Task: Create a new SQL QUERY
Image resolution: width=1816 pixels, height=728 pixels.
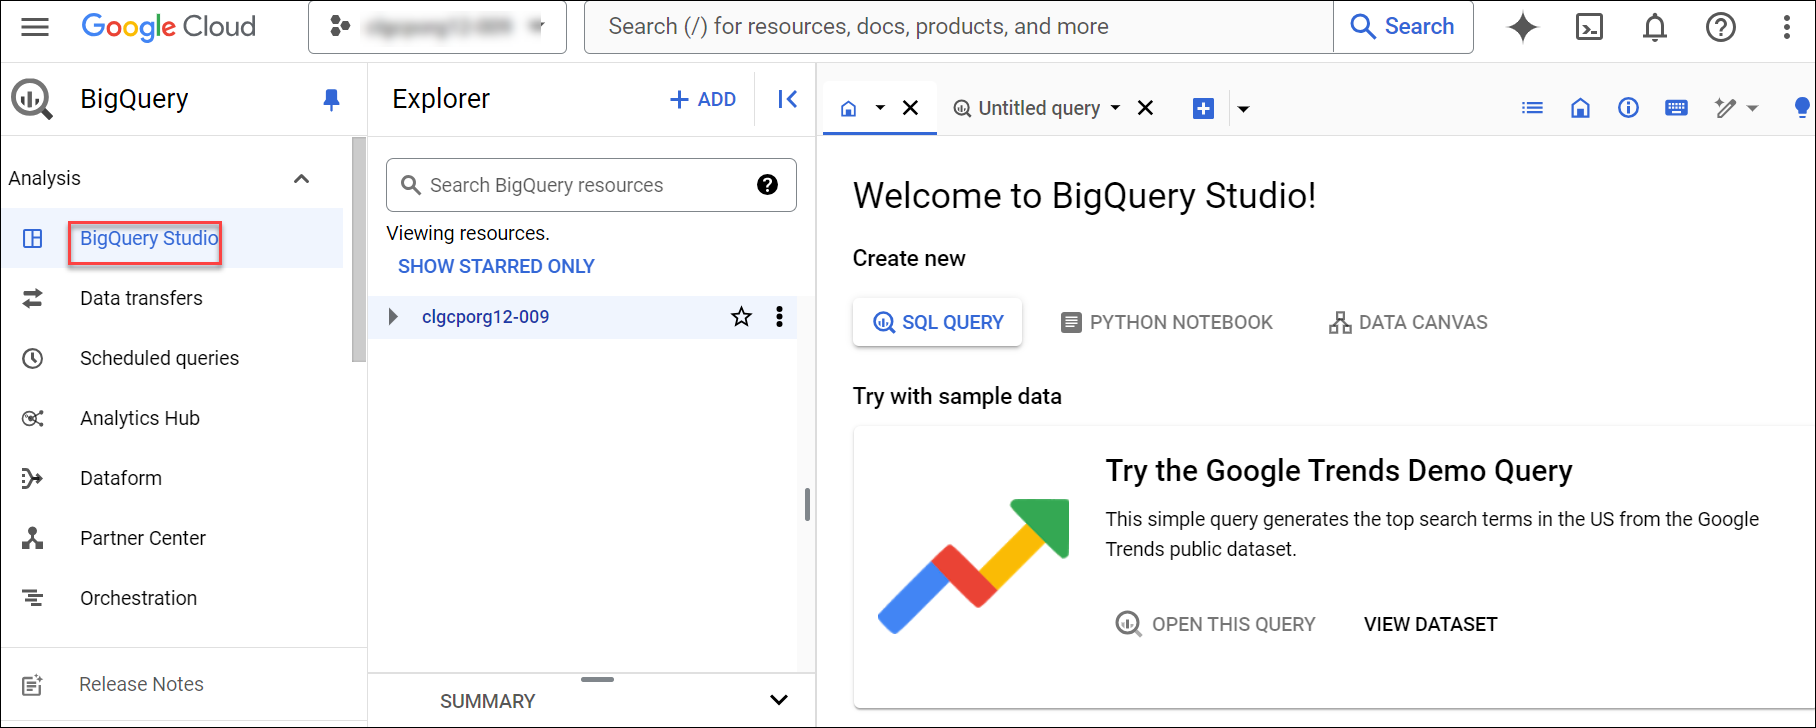Action: pyautogui.click(x=937, y=322)
